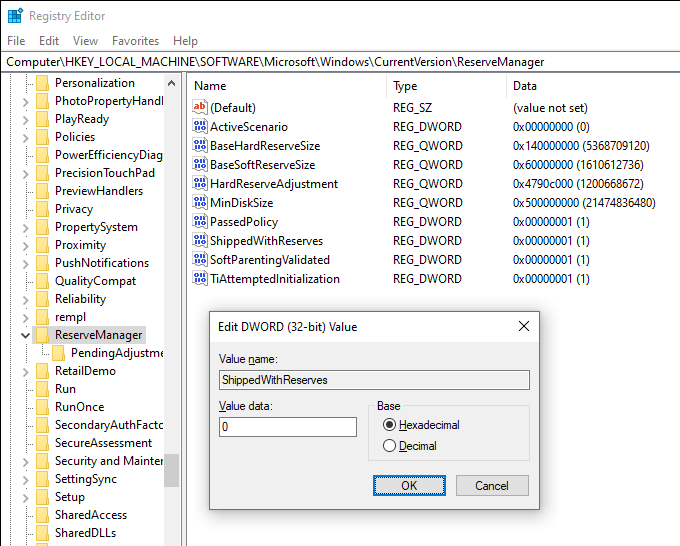Click the Data column header
Screen dimensions: 680x546
[593, 86]
